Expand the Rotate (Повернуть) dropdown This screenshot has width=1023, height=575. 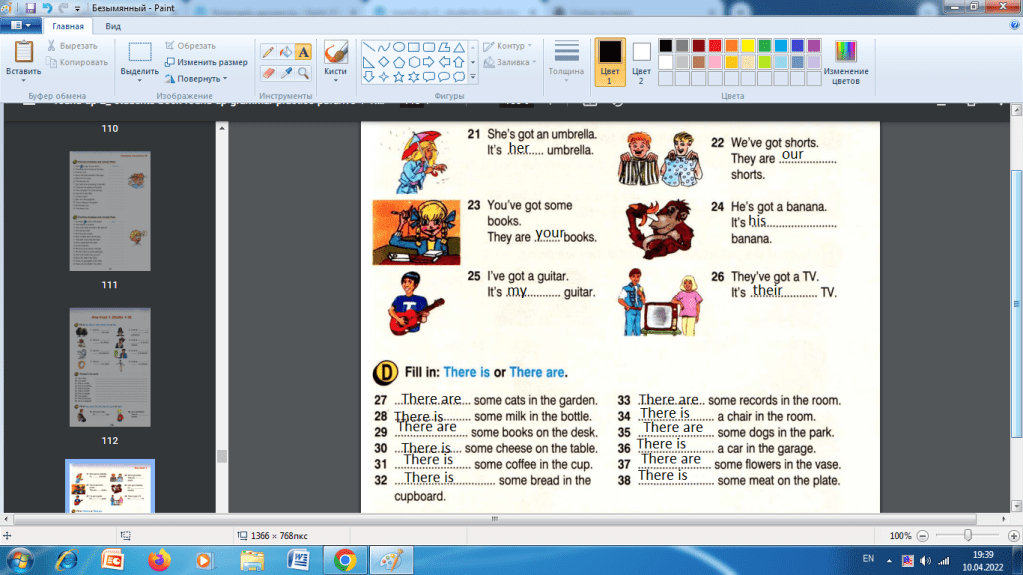(201, 78)
